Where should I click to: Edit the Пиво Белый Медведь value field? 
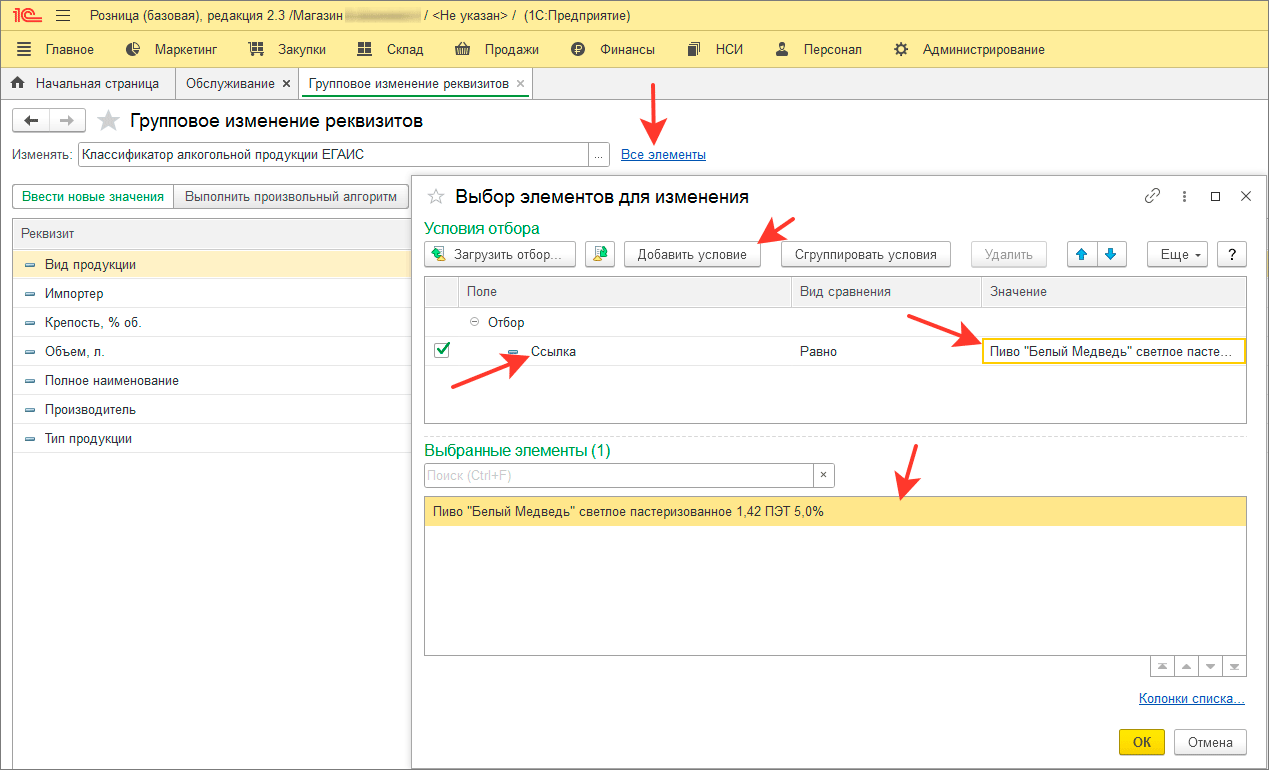(1114, 352)
